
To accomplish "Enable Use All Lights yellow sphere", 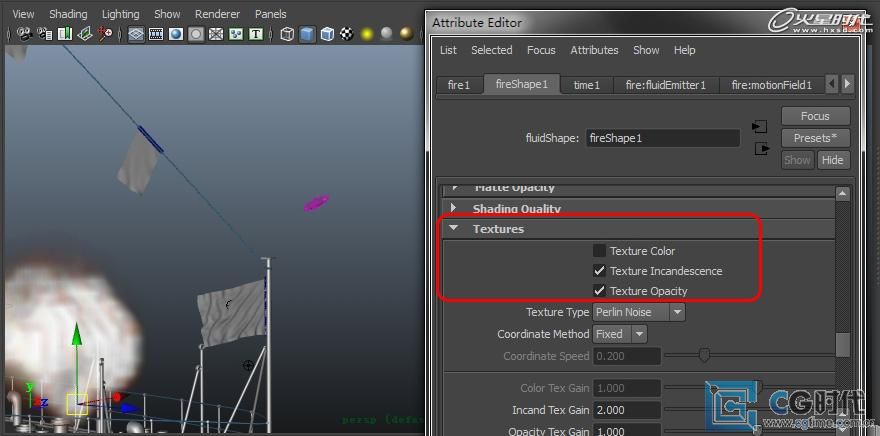I will point(367,34).
